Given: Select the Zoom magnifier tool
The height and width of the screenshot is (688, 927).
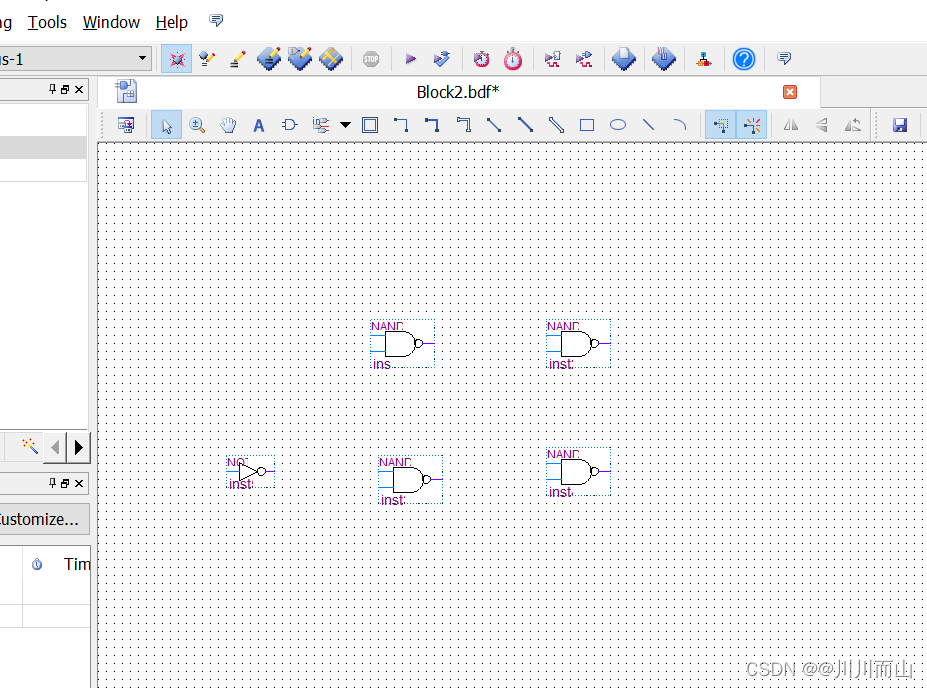Looking at the screenshot, I should point(197,125).
